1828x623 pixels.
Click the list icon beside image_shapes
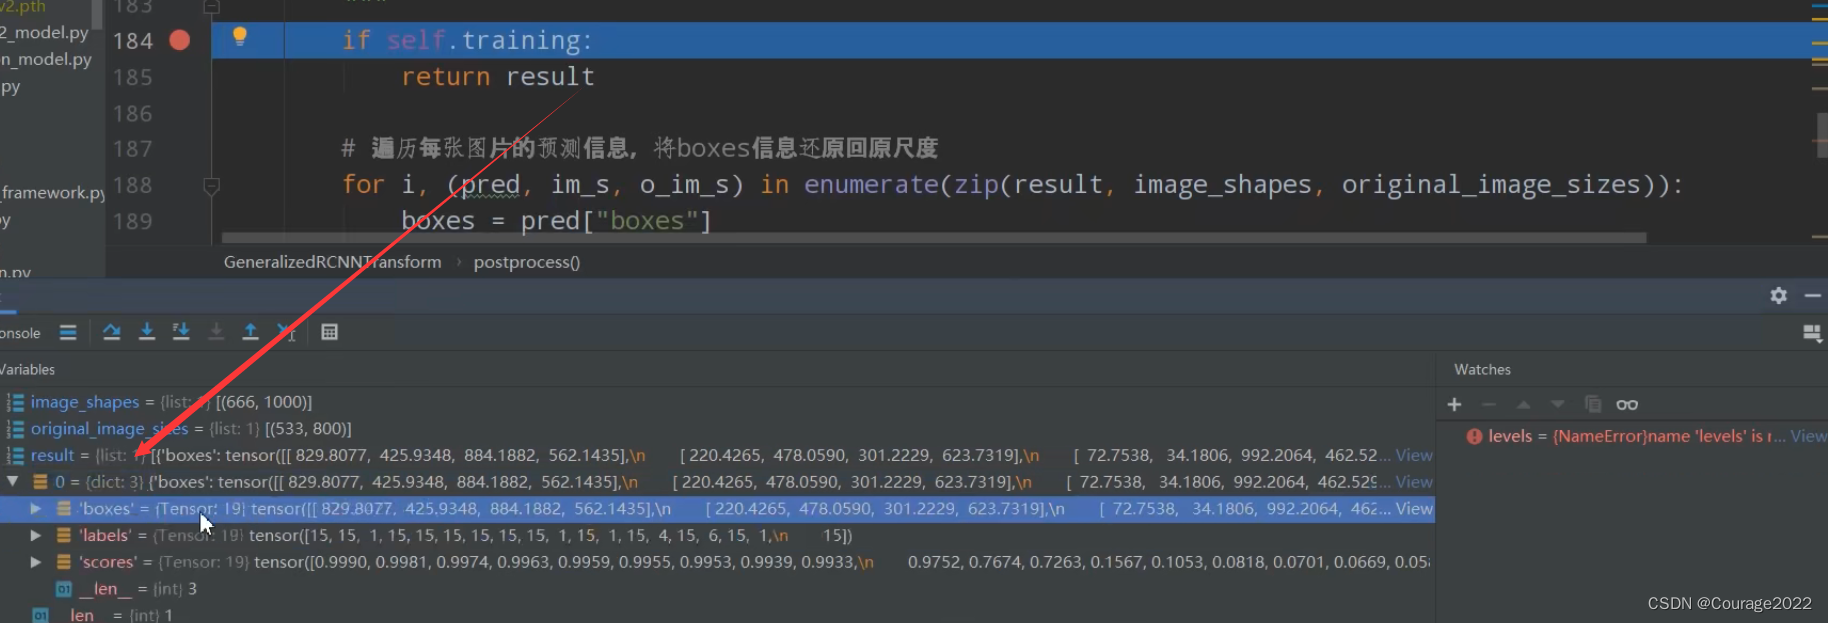pyautogui.click(x=15, y=402)
